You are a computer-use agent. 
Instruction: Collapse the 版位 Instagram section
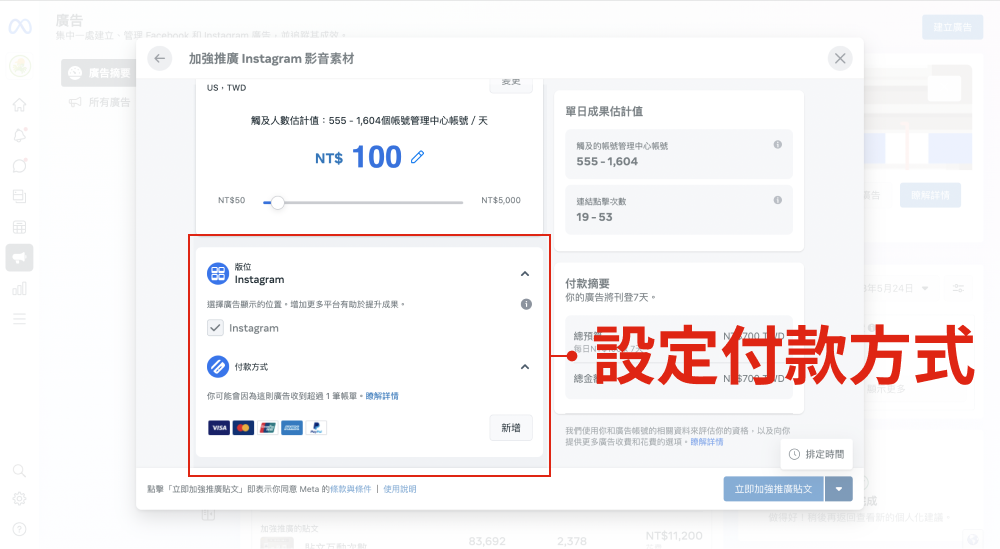(x=525, y=274)
